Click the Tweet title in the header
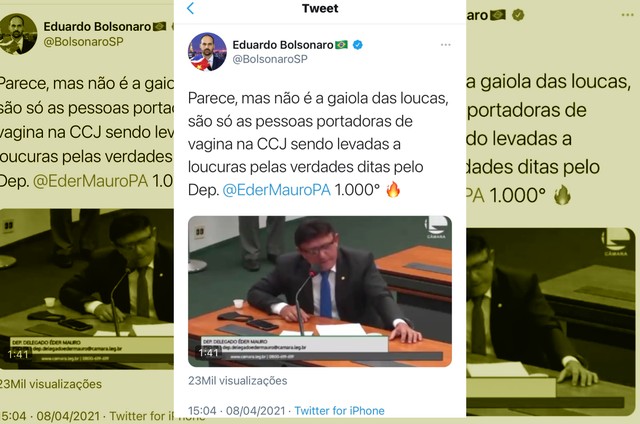640x424 pixels. point(320,8)
